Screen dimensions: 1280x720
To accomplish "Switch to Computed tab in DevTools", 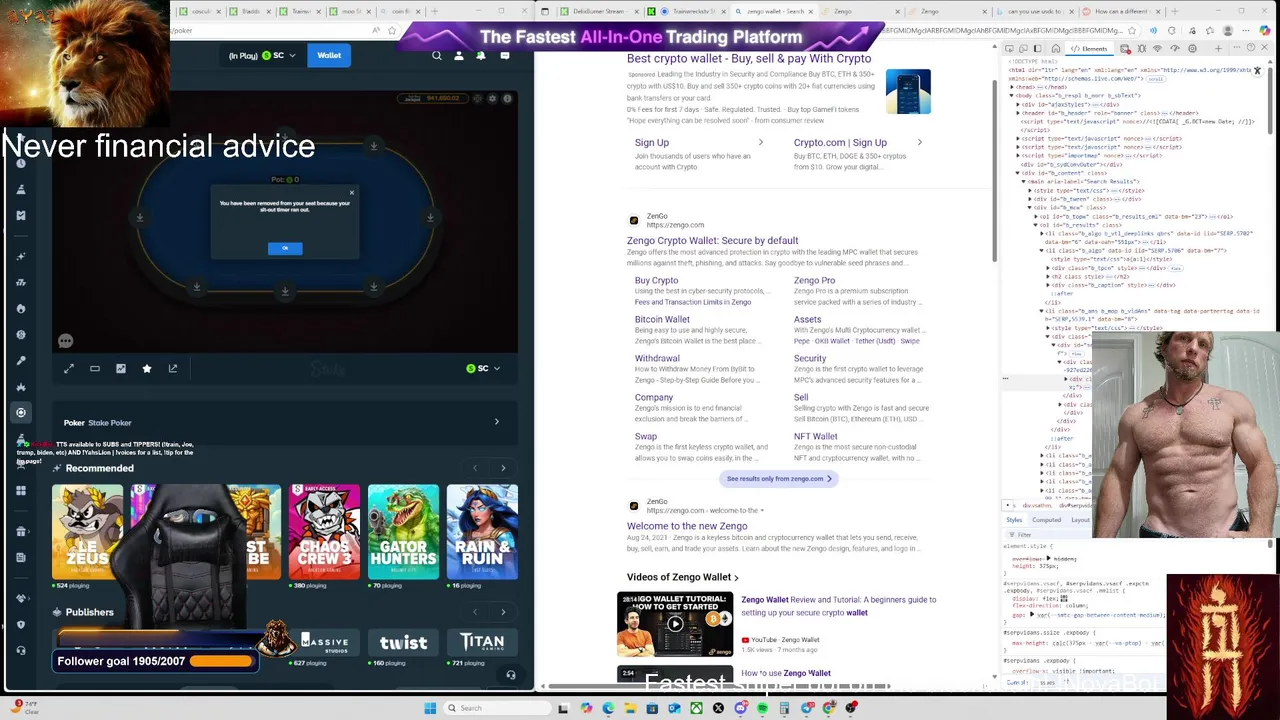I will (x=1046, y=520).
